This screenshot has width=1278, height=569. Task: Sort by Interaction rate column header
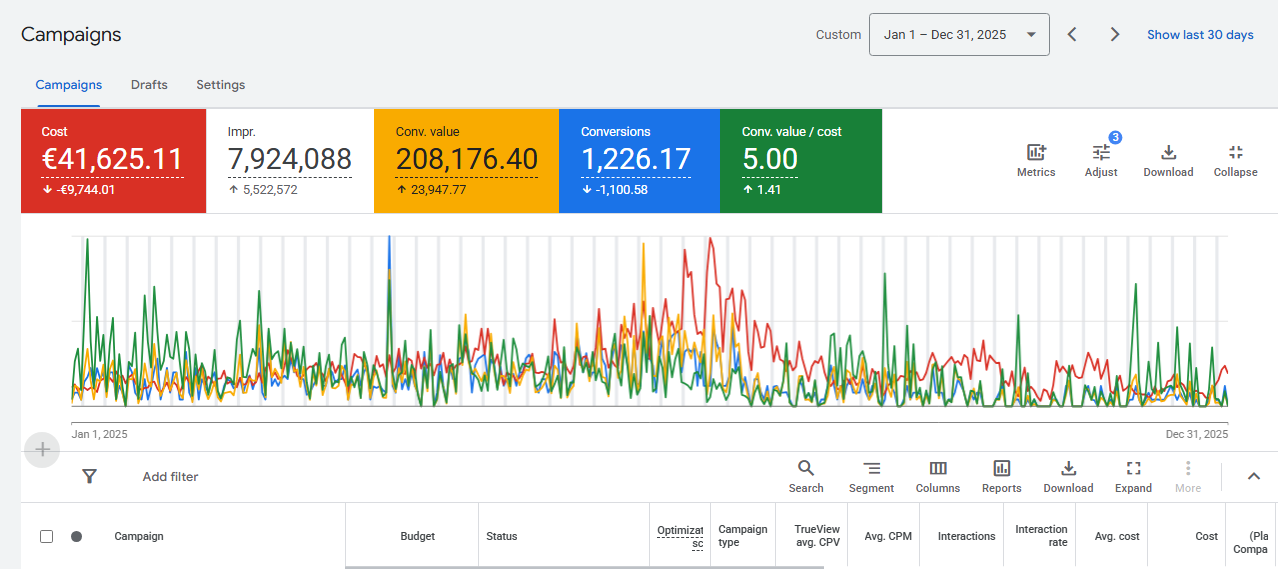[1041, 536]
